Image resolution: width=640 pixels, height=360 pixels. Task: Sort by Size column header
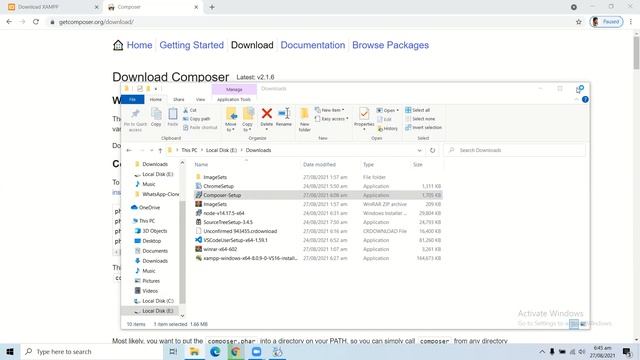pos(418,164)
